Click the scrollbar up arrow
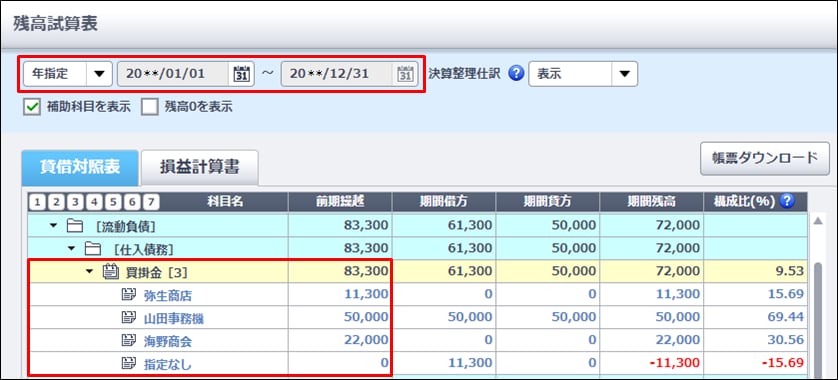Viewport: 838px width, 380px height. point(818,221)
